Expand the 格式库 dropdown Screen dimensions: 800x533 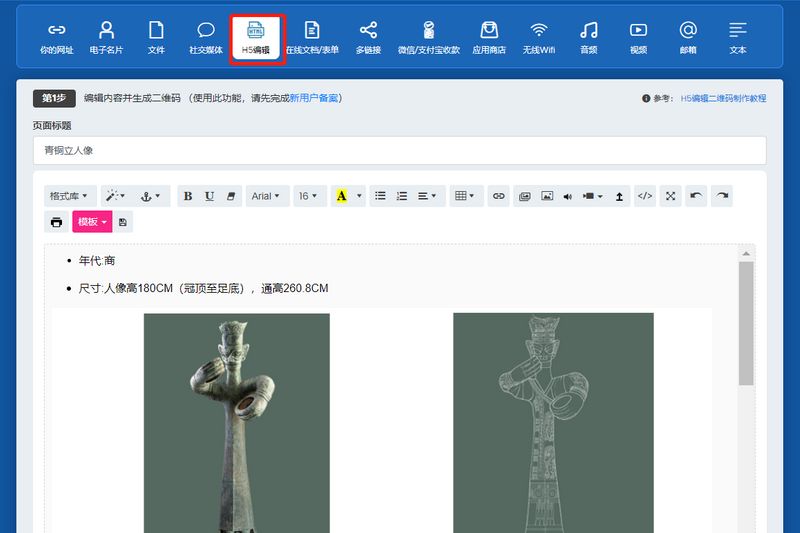pyautogui.click(x=69, y=196)
